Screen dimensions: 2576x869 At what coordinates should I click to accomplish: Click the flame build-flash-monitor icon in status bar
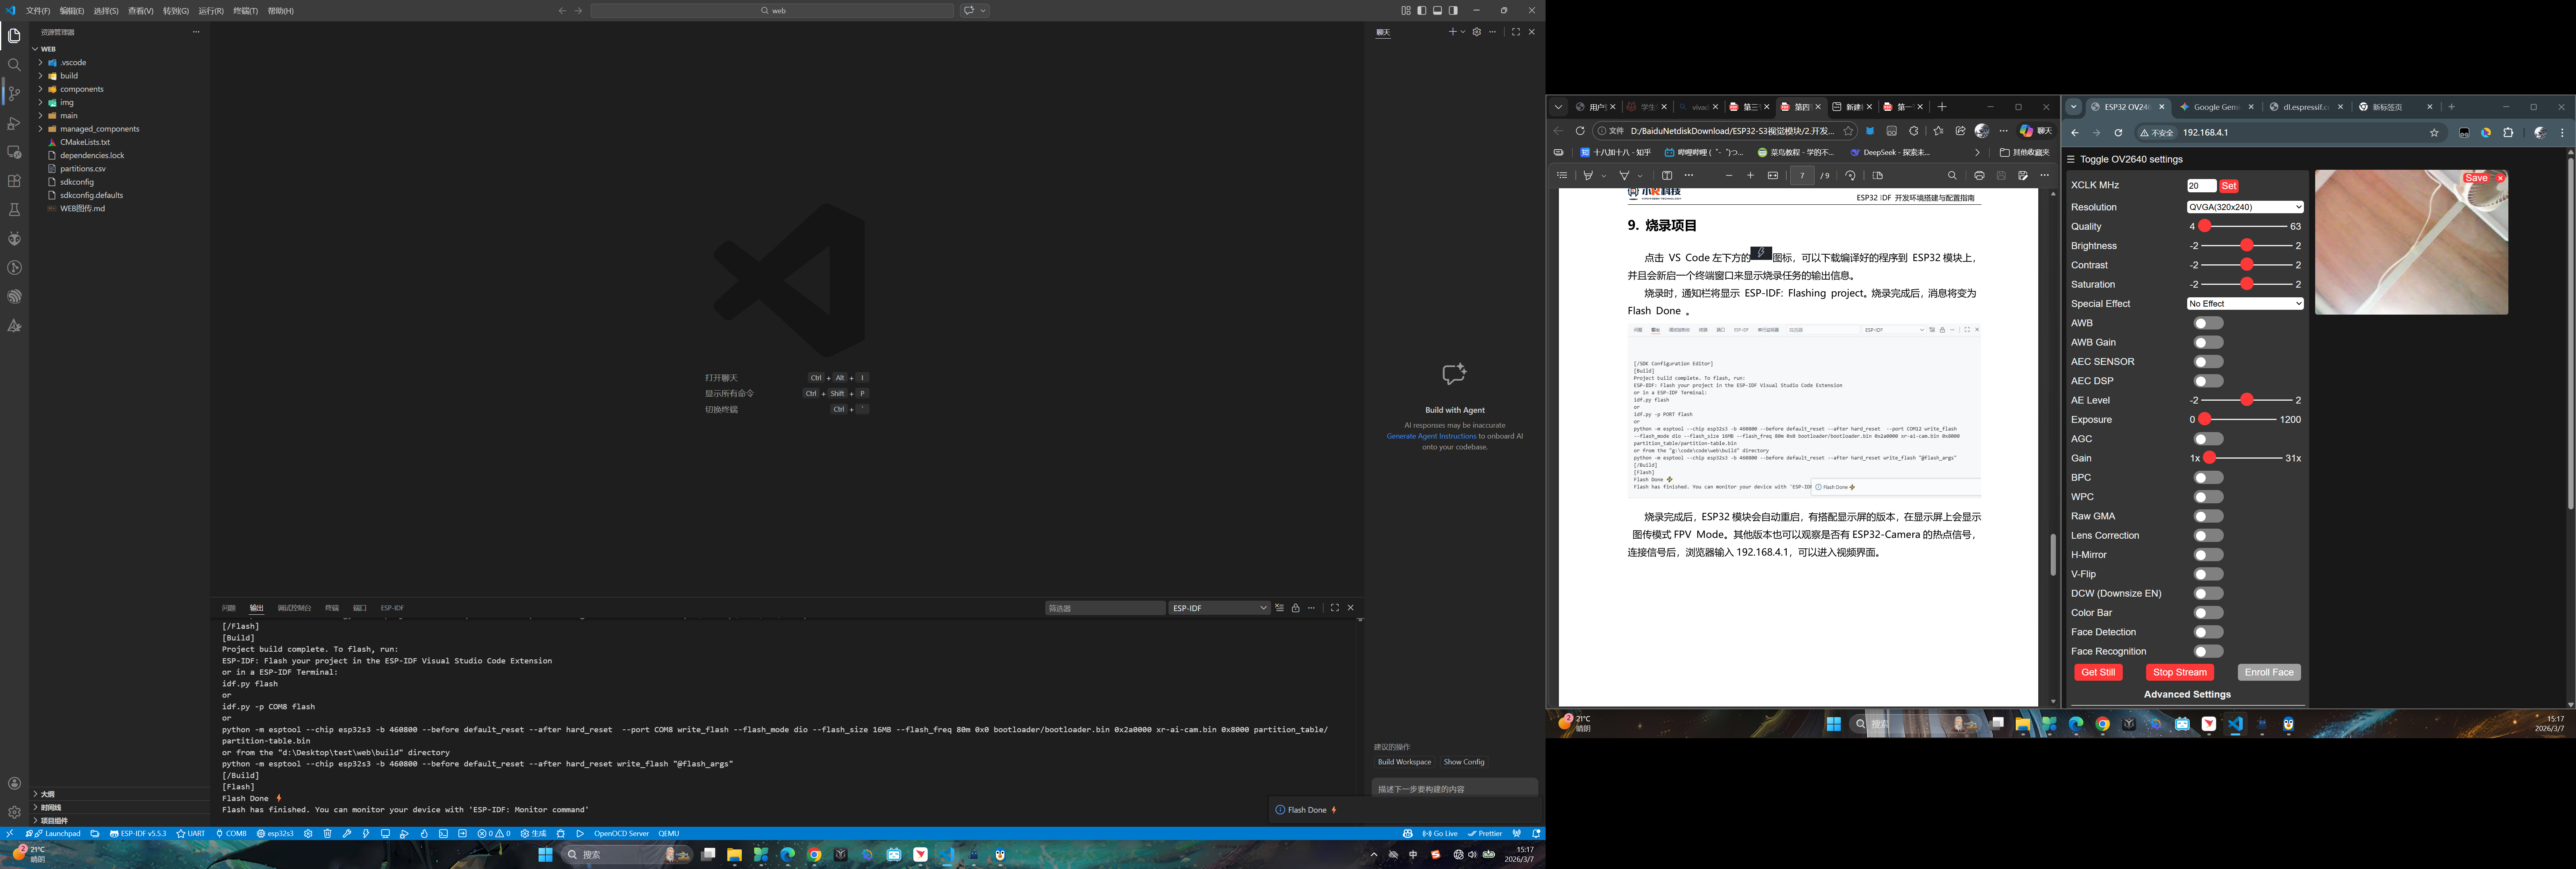pyautogui.click(x=424, y=833)
